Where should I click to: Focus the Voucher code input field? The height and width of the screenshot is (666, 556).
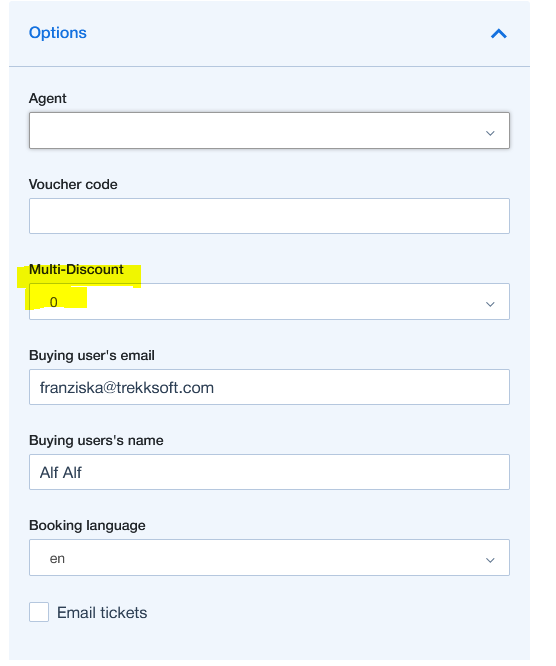pos(269,216)
